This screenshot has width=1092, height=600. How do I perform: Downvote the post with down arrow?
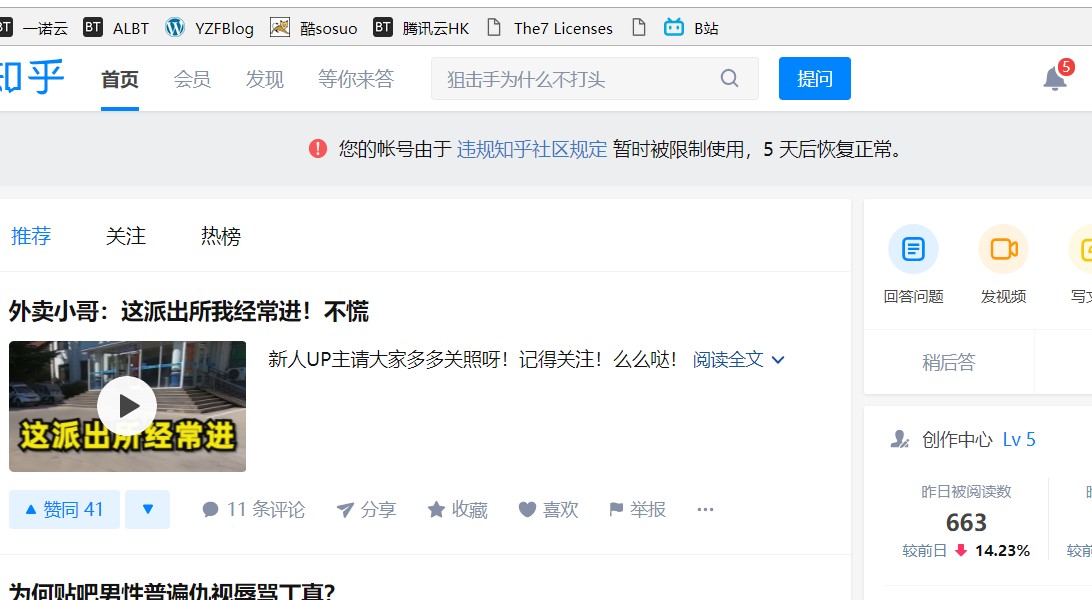(x=148, y=509)
